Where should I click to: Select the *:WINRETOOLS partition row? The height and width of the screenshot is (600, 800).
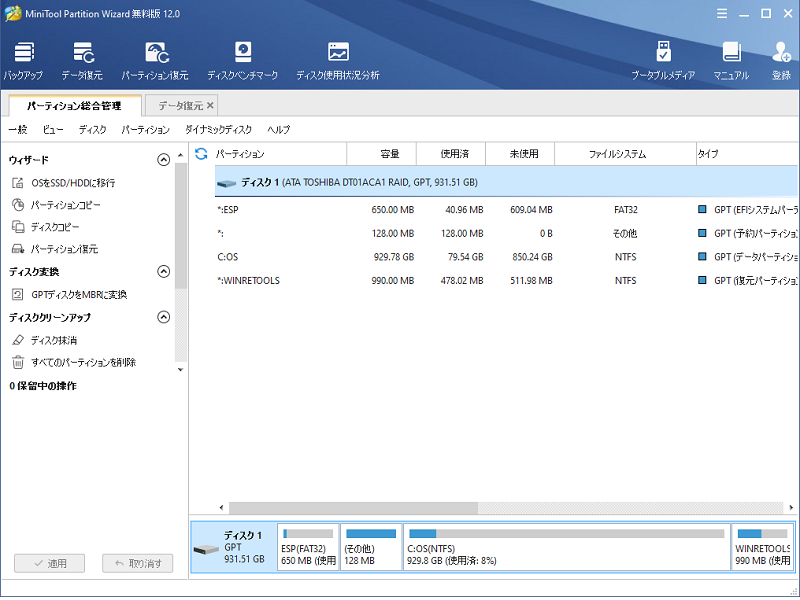506,281
